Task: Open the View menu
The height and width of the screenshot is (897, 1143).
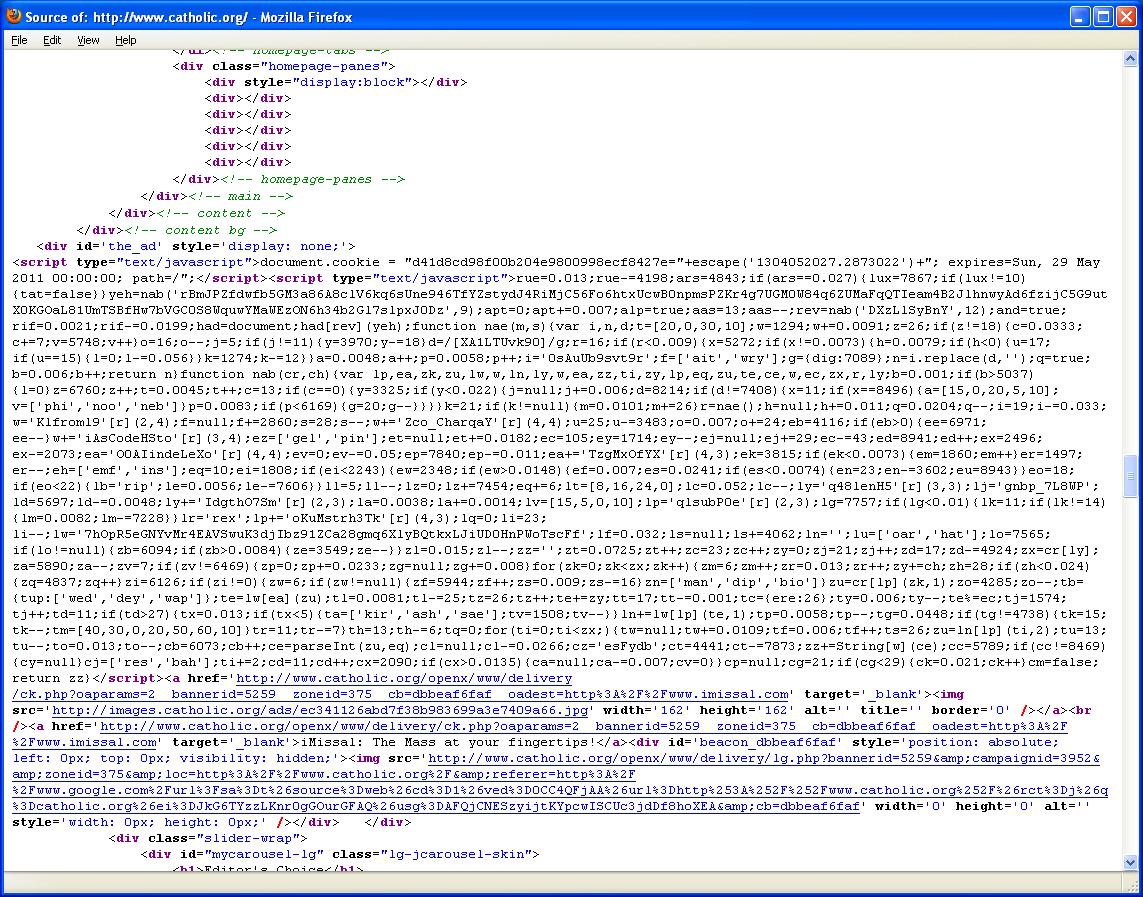Action: point(88,40)
